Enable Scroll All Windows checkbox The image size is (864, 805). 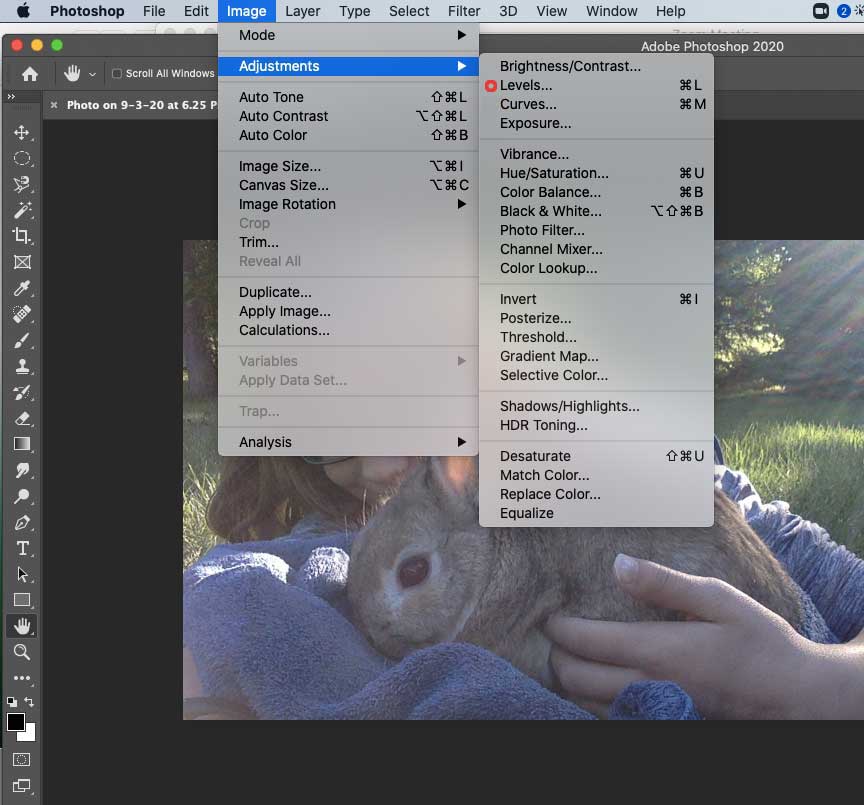click(x=117, y=73)
